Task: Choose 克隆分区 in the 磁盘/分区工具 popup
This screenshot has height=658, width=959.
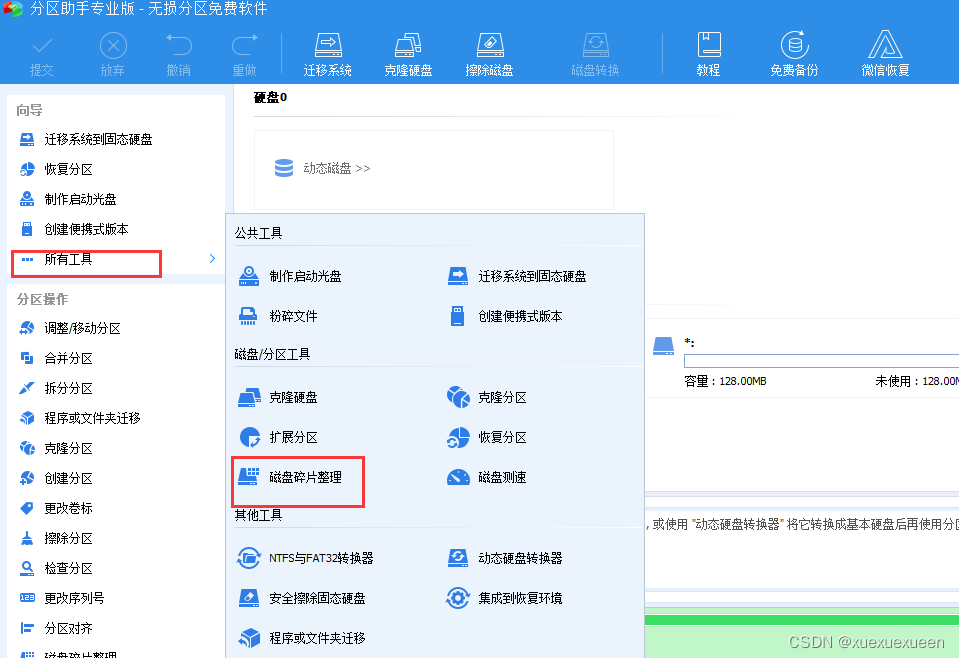Action: pyautogui.click(x=487, y=397)
